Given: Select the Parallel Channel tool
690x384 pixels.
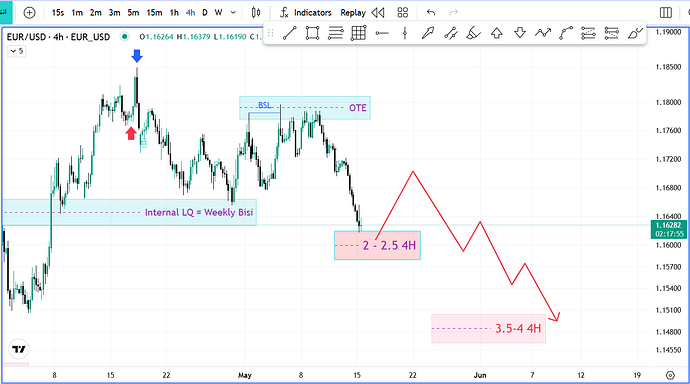Looking at the screenshot, I should point(451,33).
